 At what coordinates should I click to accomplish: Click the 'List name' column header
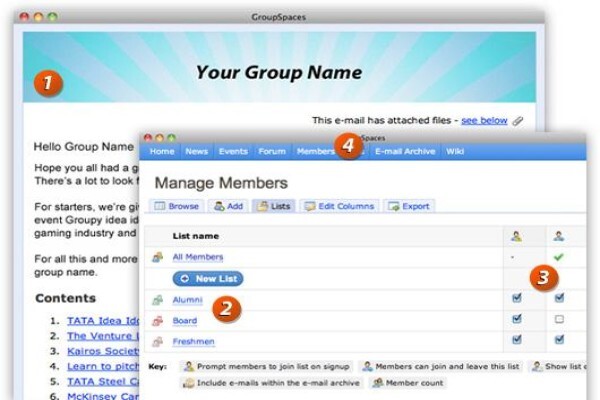tap(196, 236)
